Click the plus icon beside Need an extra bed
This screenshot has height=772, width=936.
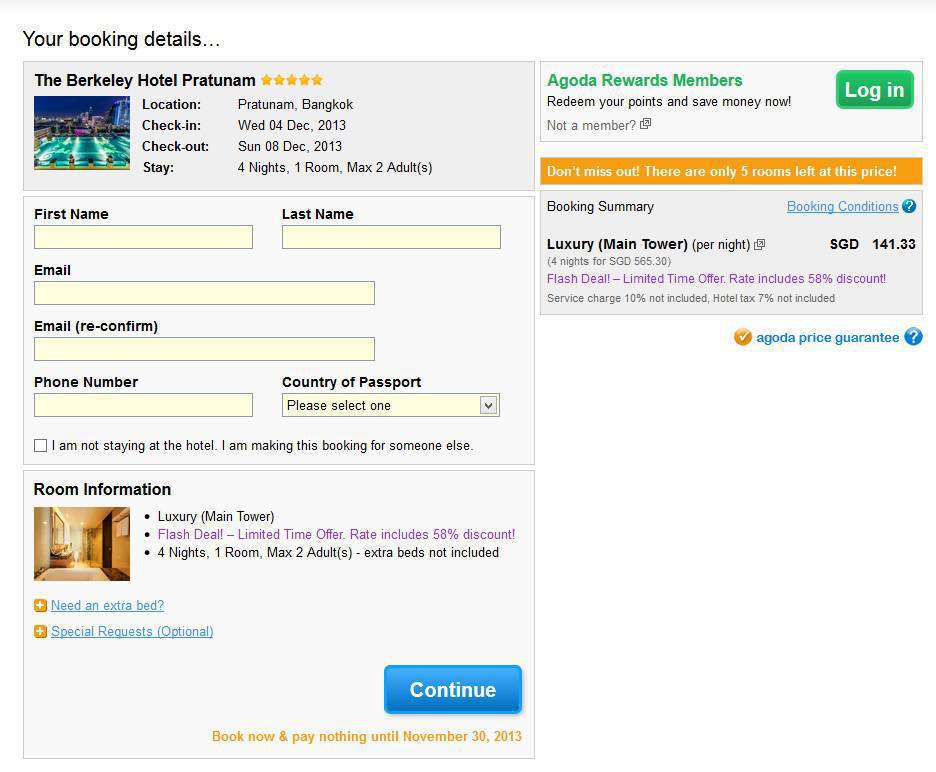[40, 605]
